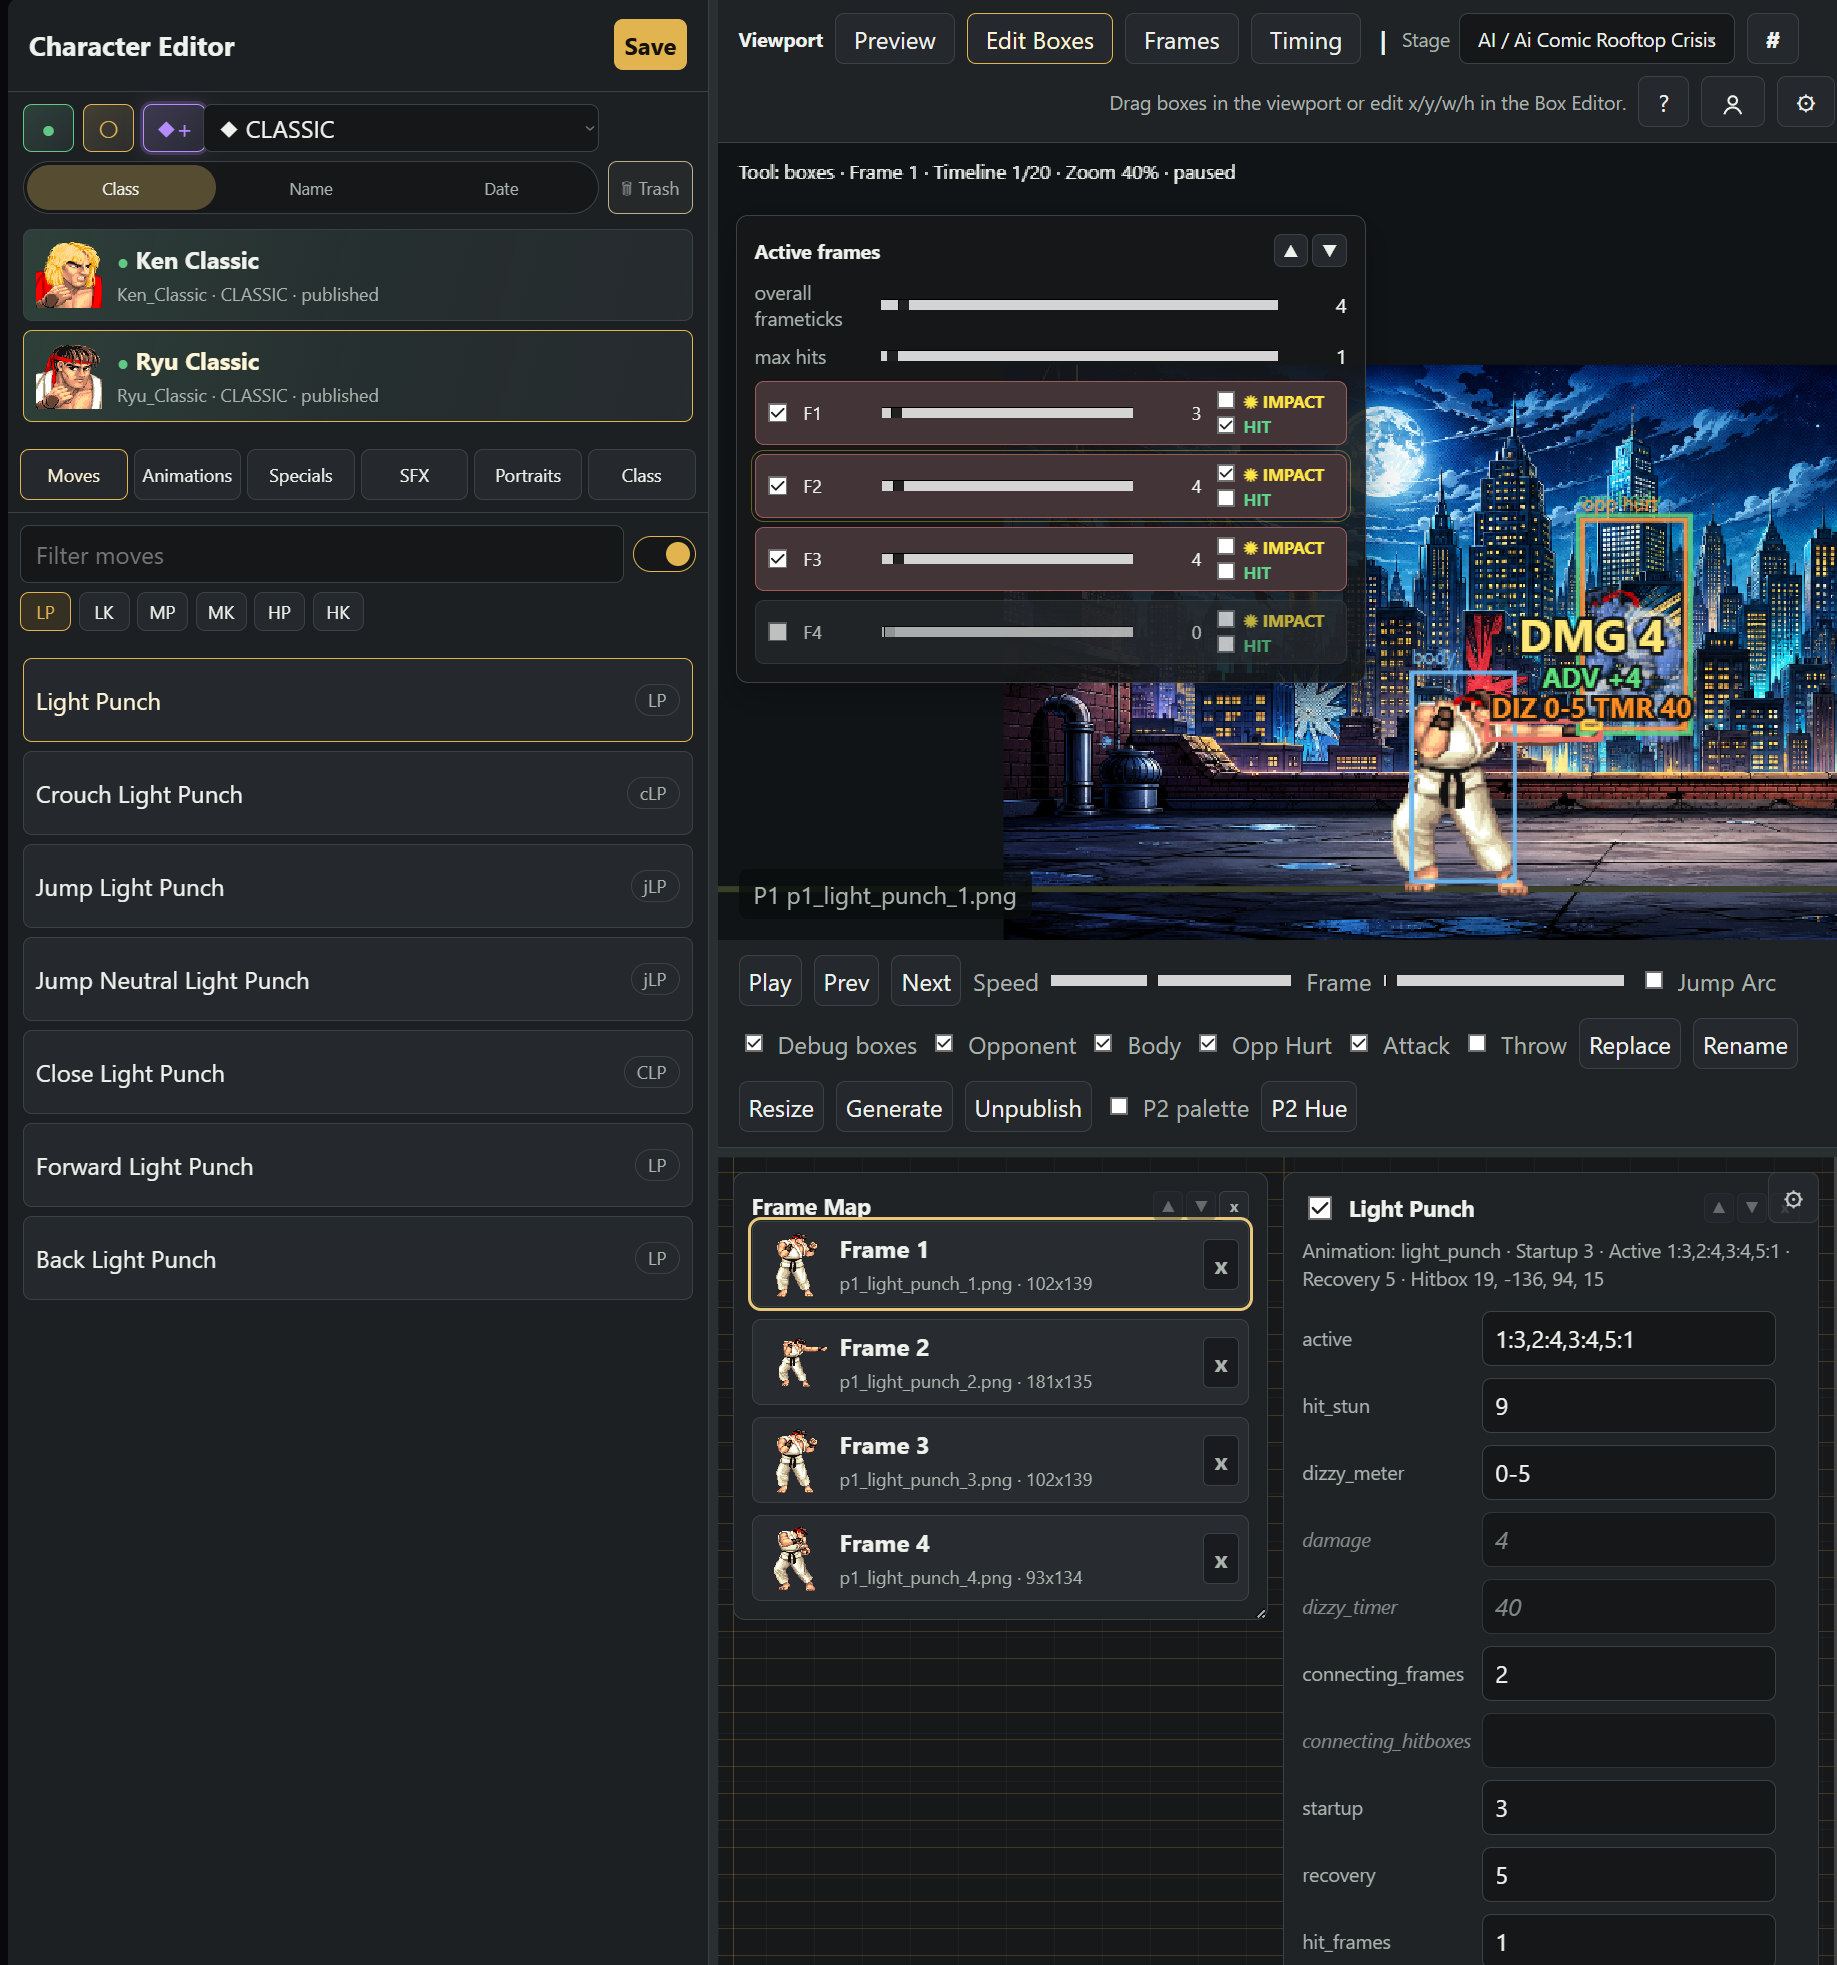Screen dimensions: 1837x1965
Task: Close the Frame Map panel
Action: pos(1234,1206)
